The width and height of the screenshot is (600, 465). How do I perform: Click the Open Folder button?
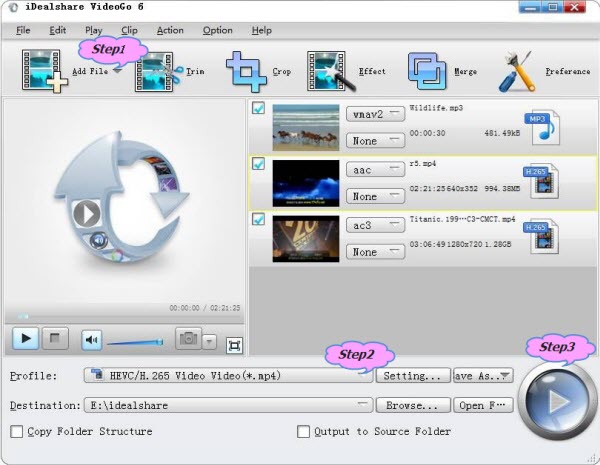pos(483,405)
